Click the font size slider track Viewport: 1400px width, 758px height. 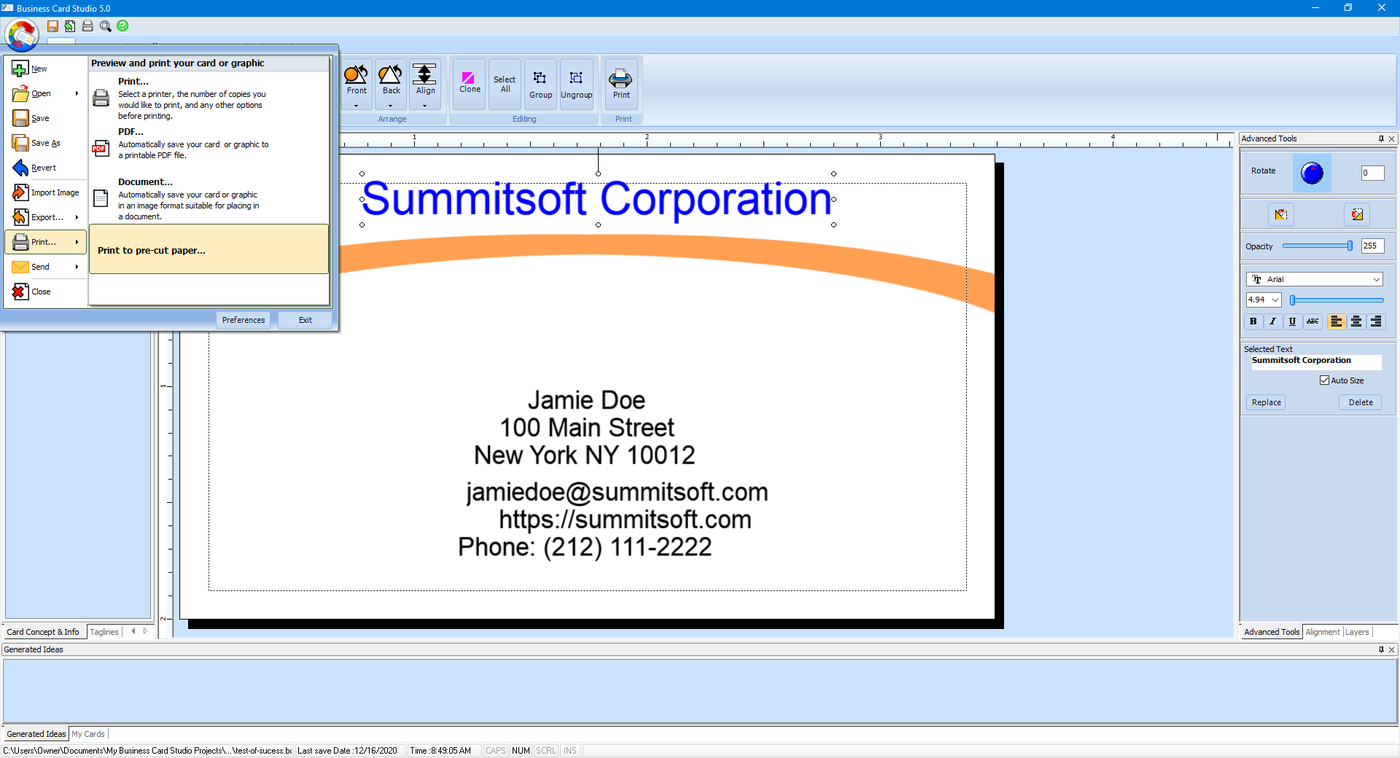click(x=1337, y=300)
